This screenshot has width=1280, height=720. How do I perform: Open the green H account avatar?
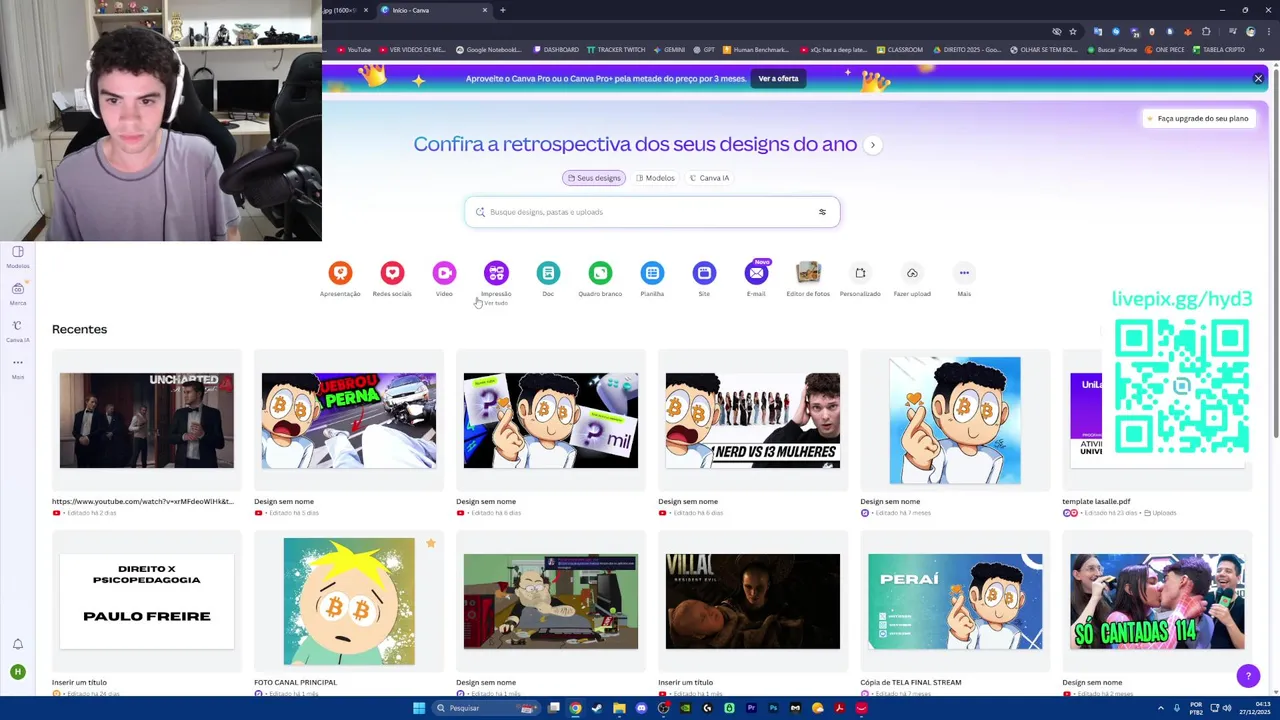point(17,672)
